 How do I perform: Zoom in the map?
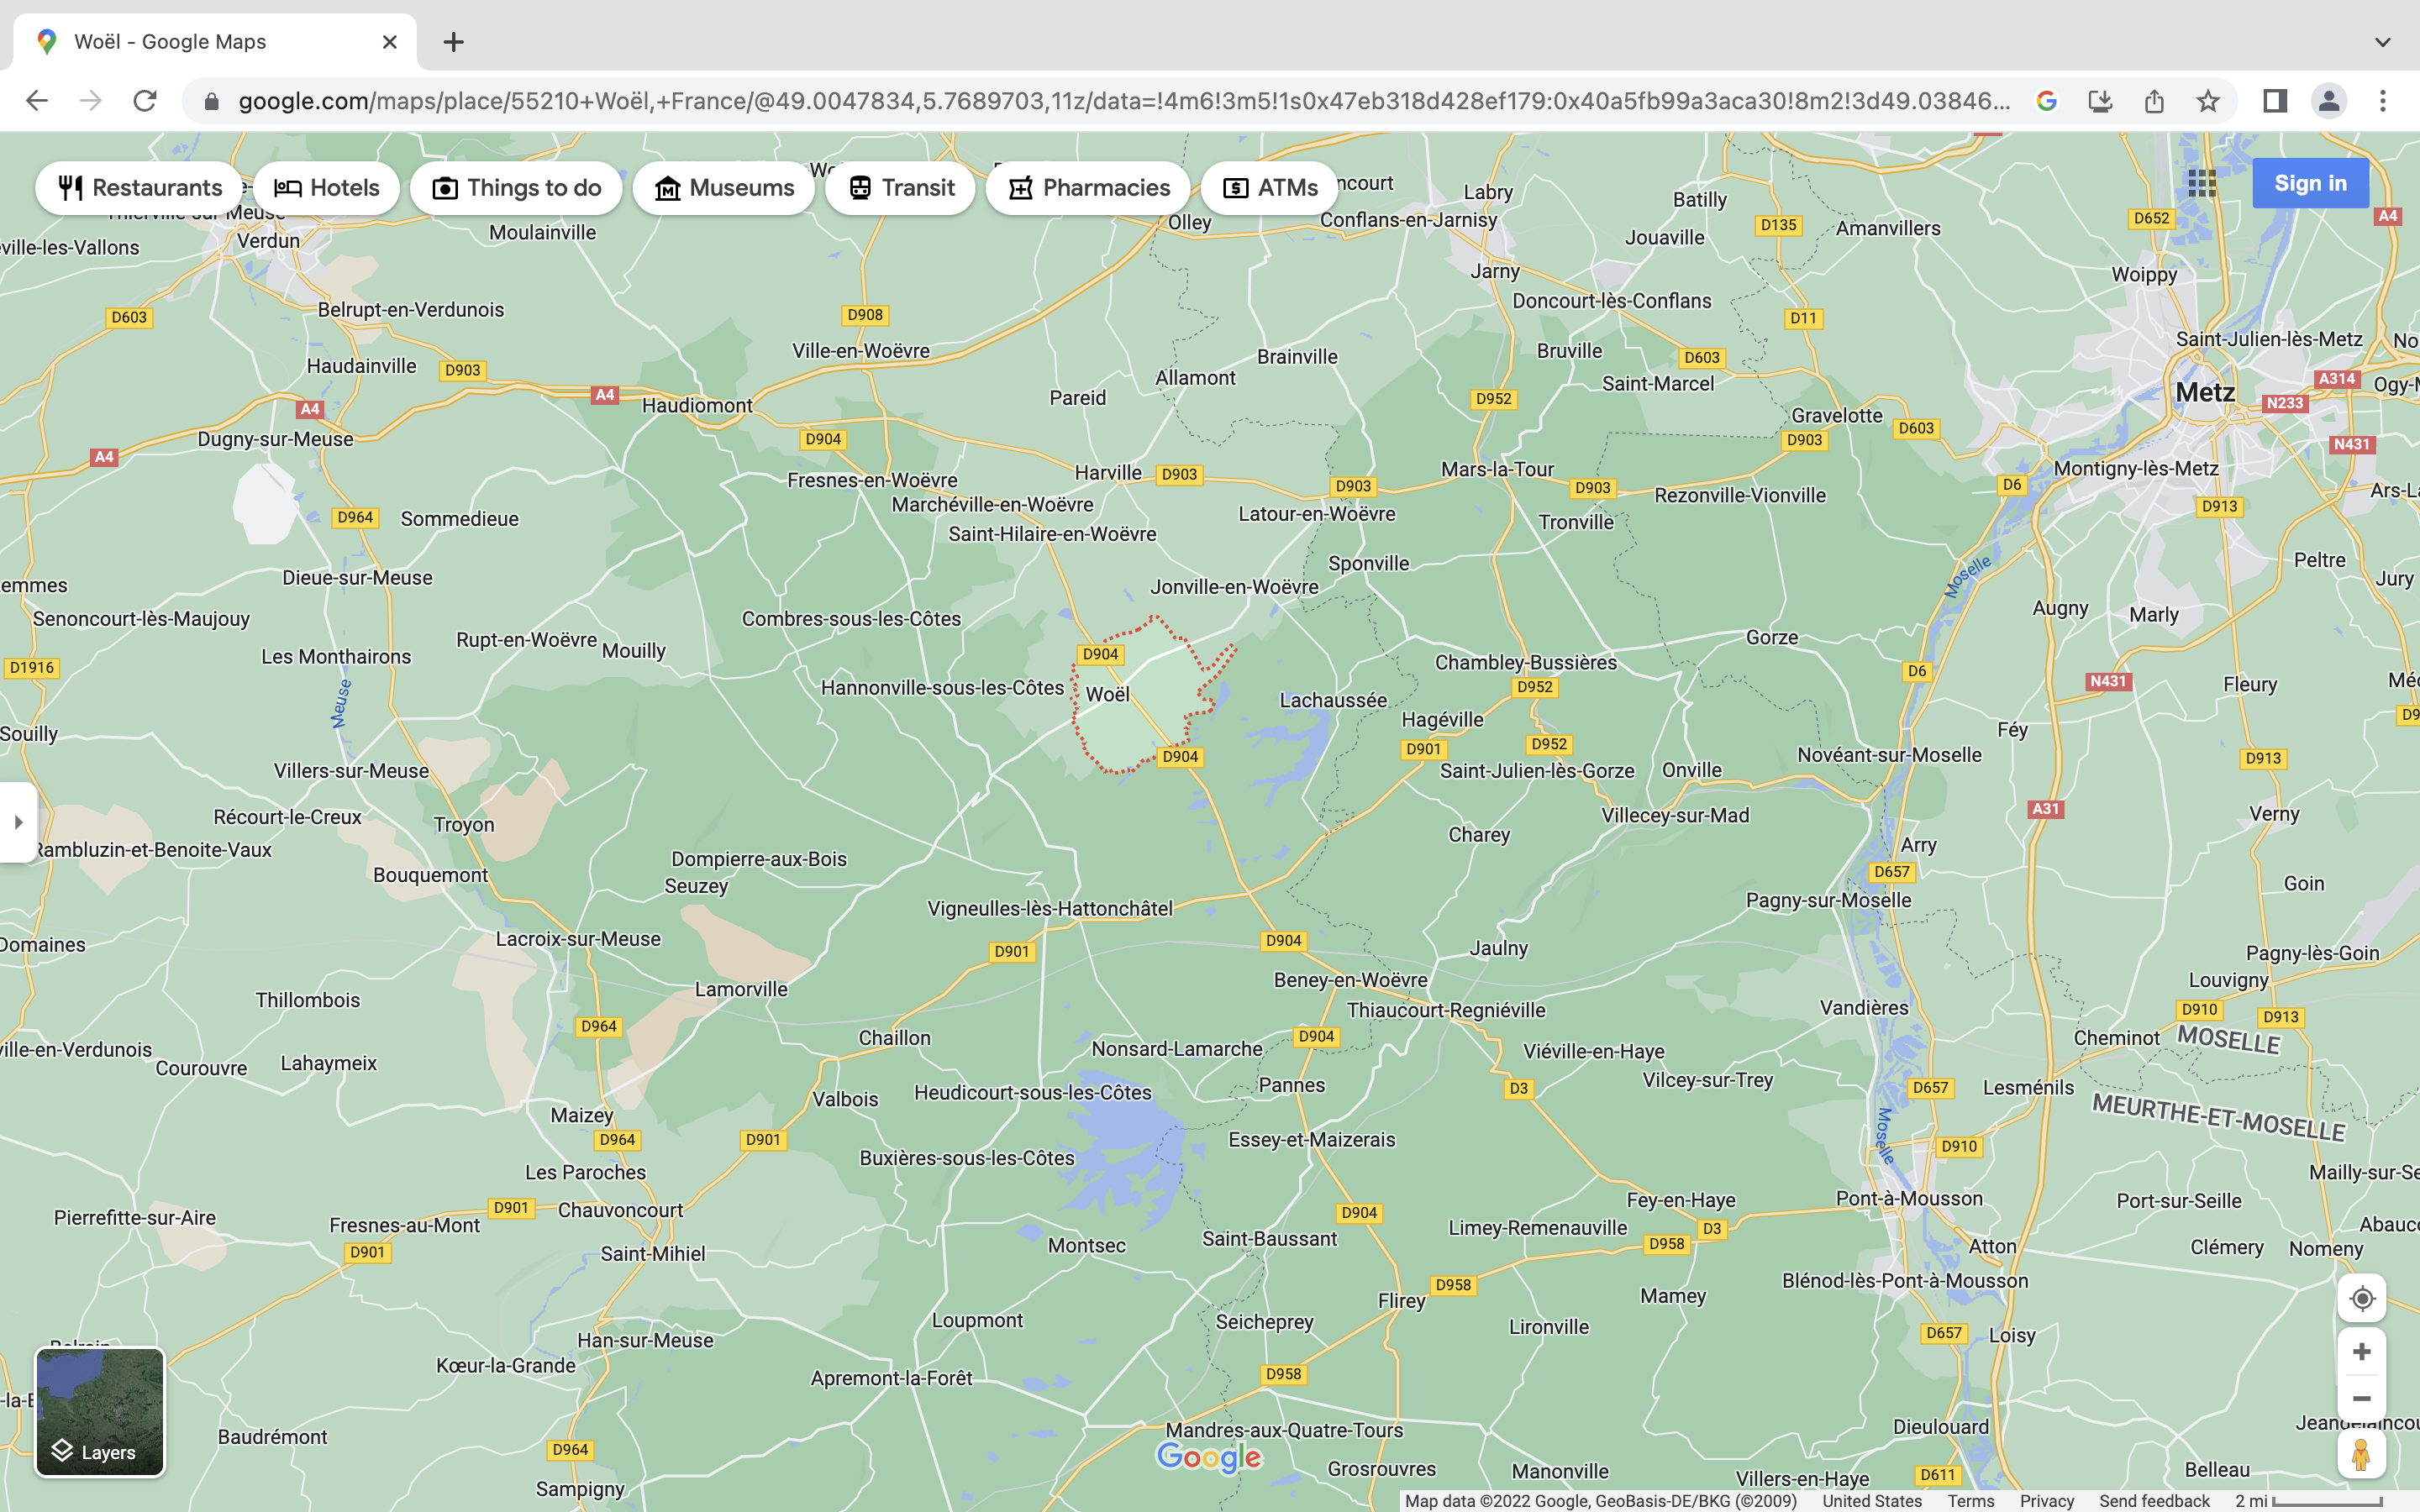[x=2361, y=1352]
